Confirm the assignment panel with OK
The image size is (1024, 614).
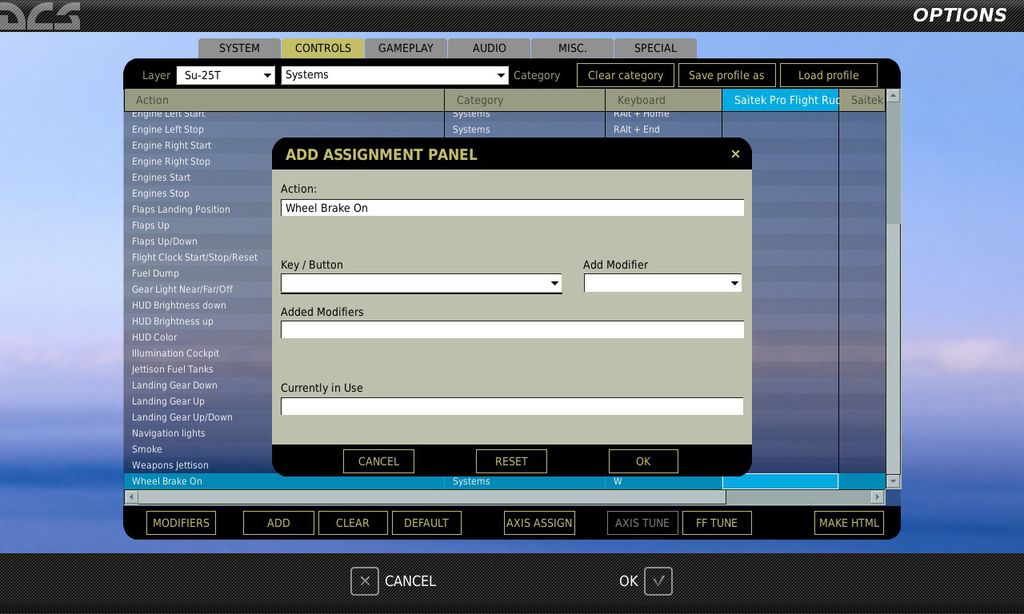(643, 461)
